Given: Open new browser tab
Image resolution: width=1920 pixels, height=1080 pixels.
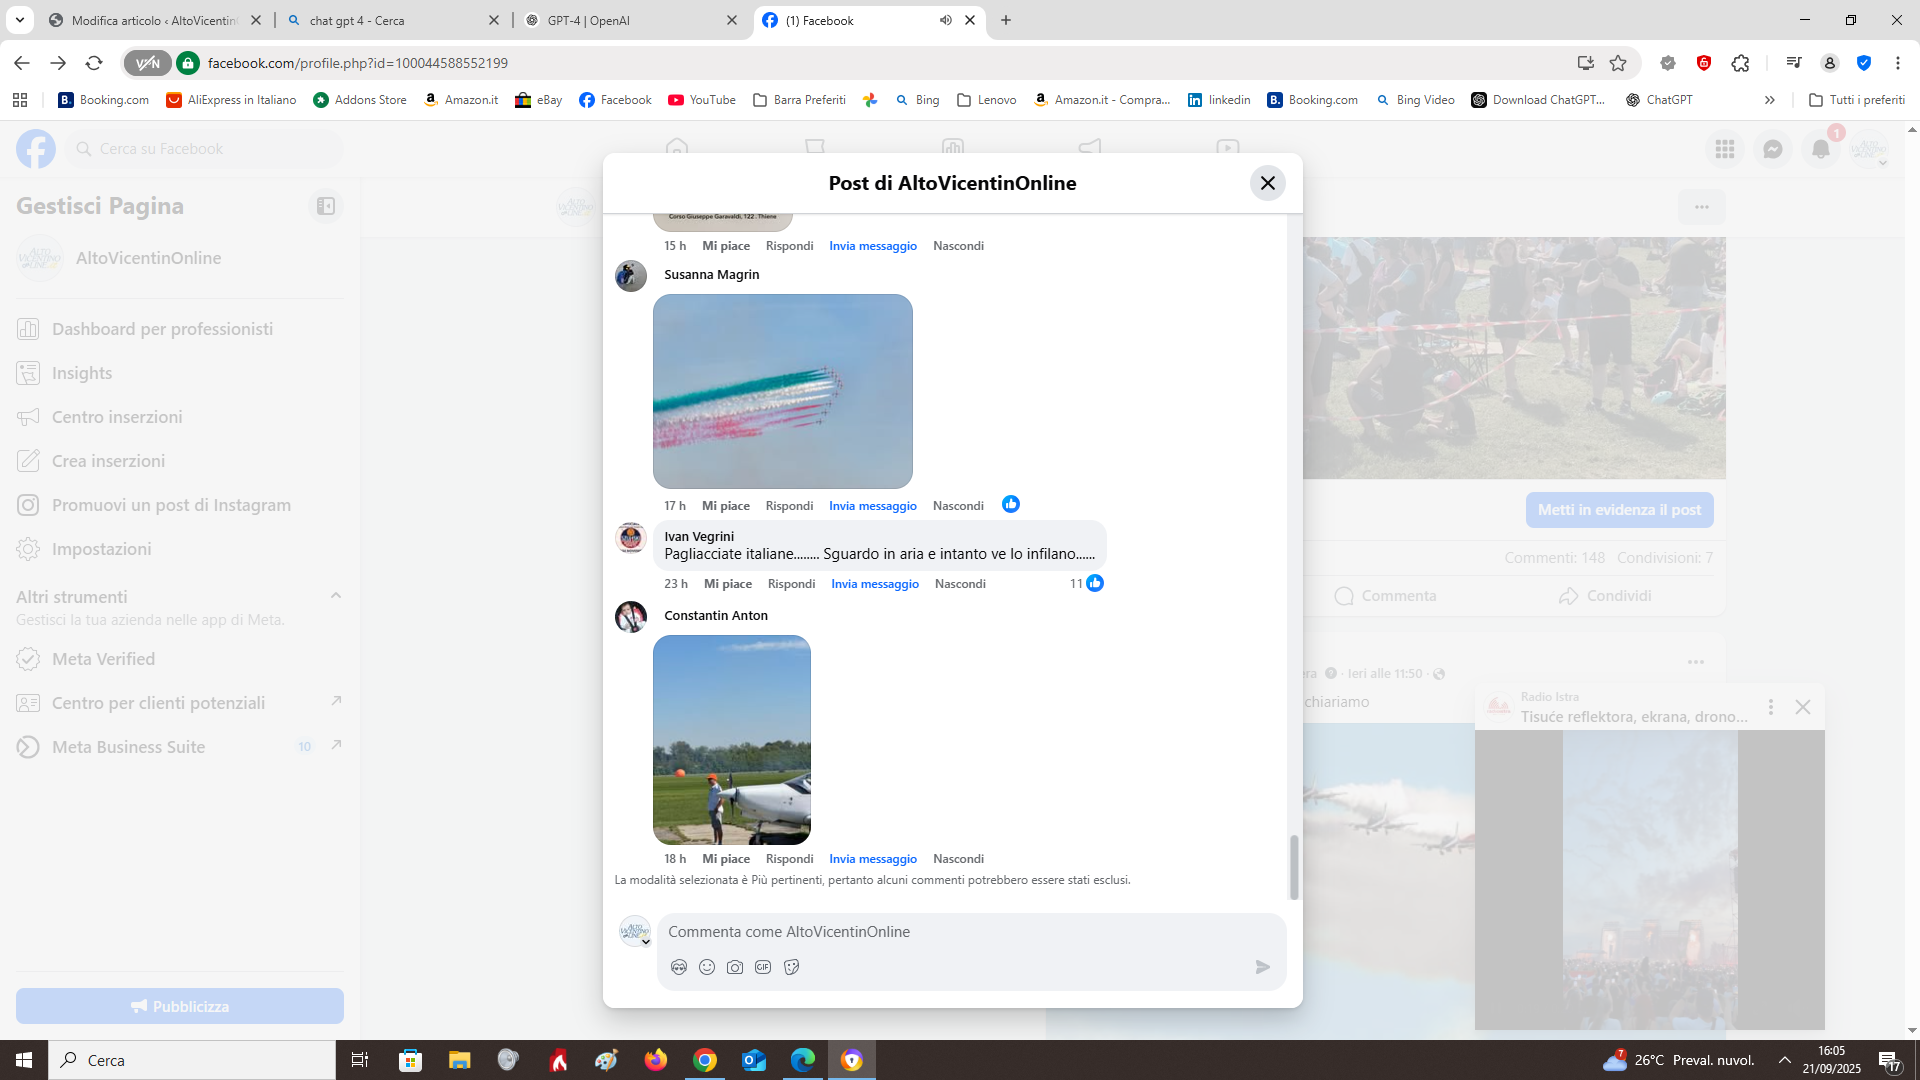Looking at the screenshot, I should [x=1006, y=20].
